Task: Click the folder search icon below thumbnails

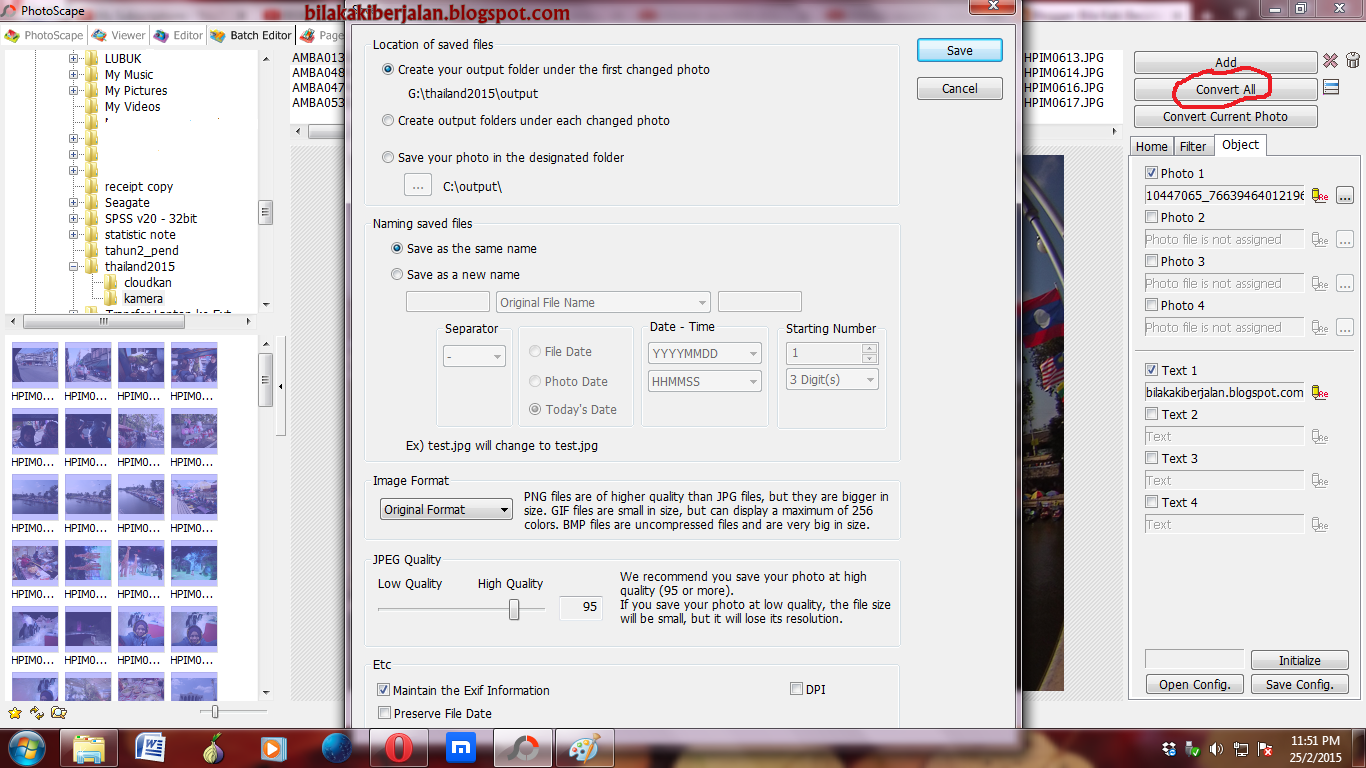Action: coord(59,713)
